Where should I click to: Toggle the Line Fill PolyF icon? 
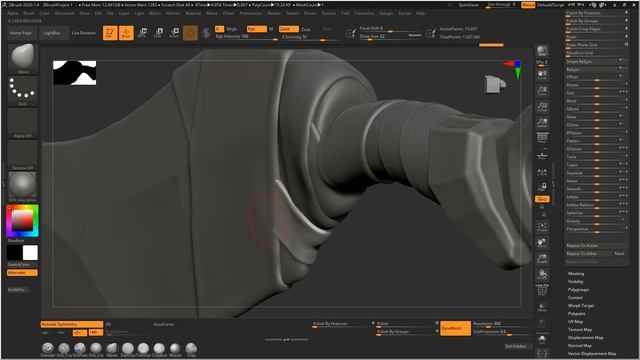542,290
